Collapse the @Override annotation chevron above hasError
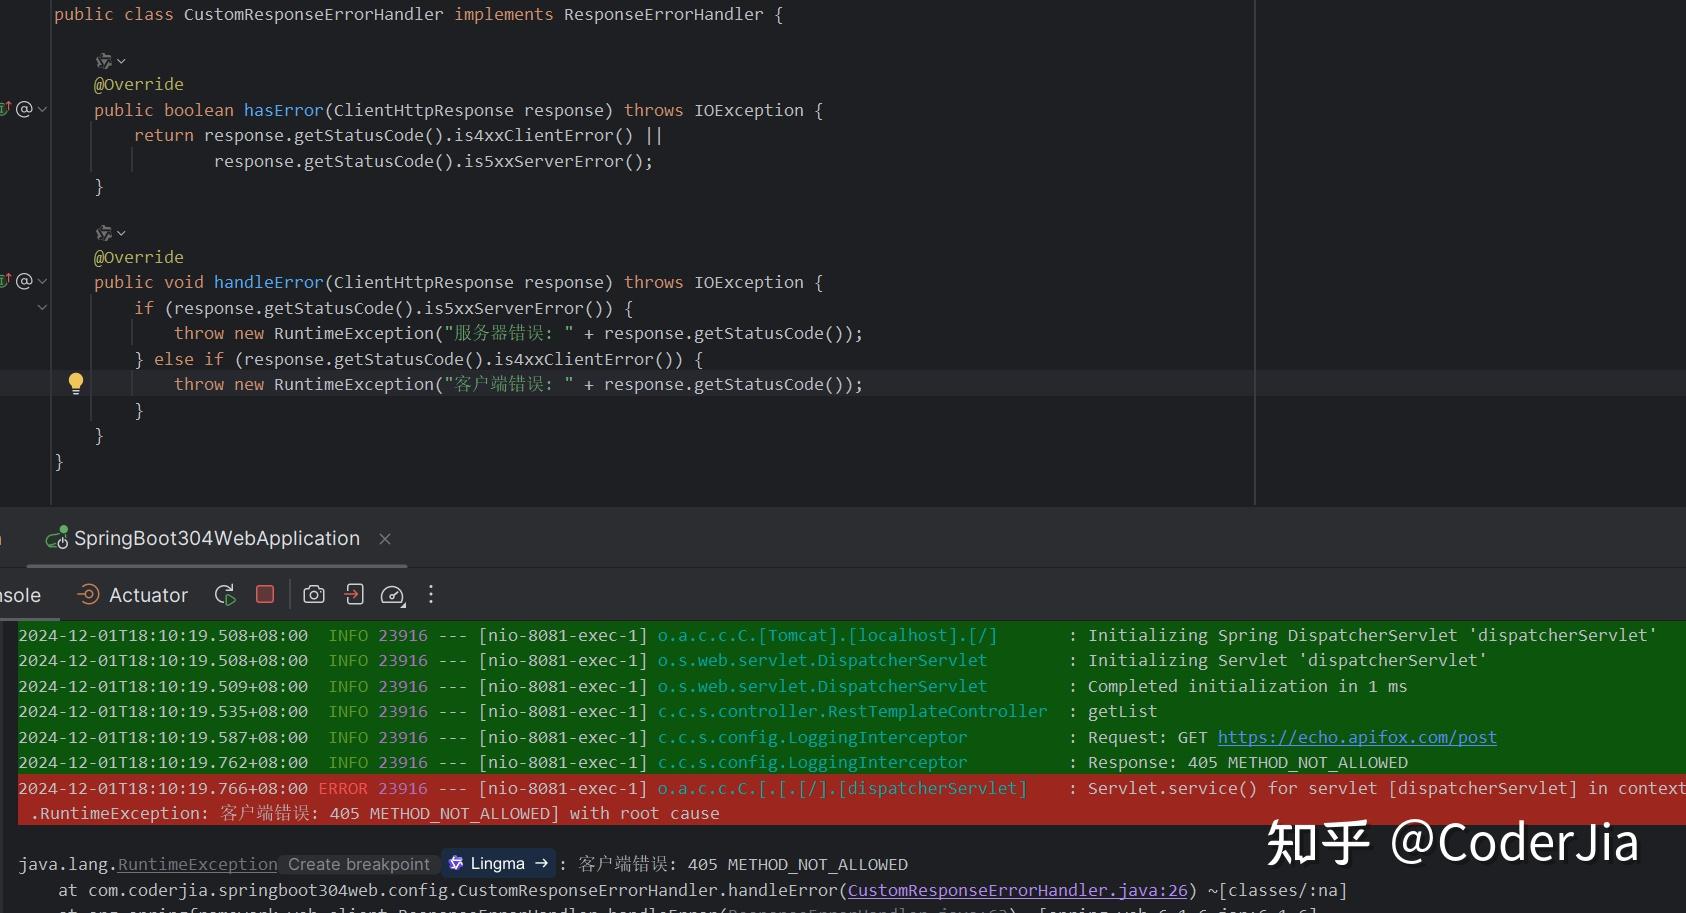The height and width of the screenshot is (913, 1686). 119,60
